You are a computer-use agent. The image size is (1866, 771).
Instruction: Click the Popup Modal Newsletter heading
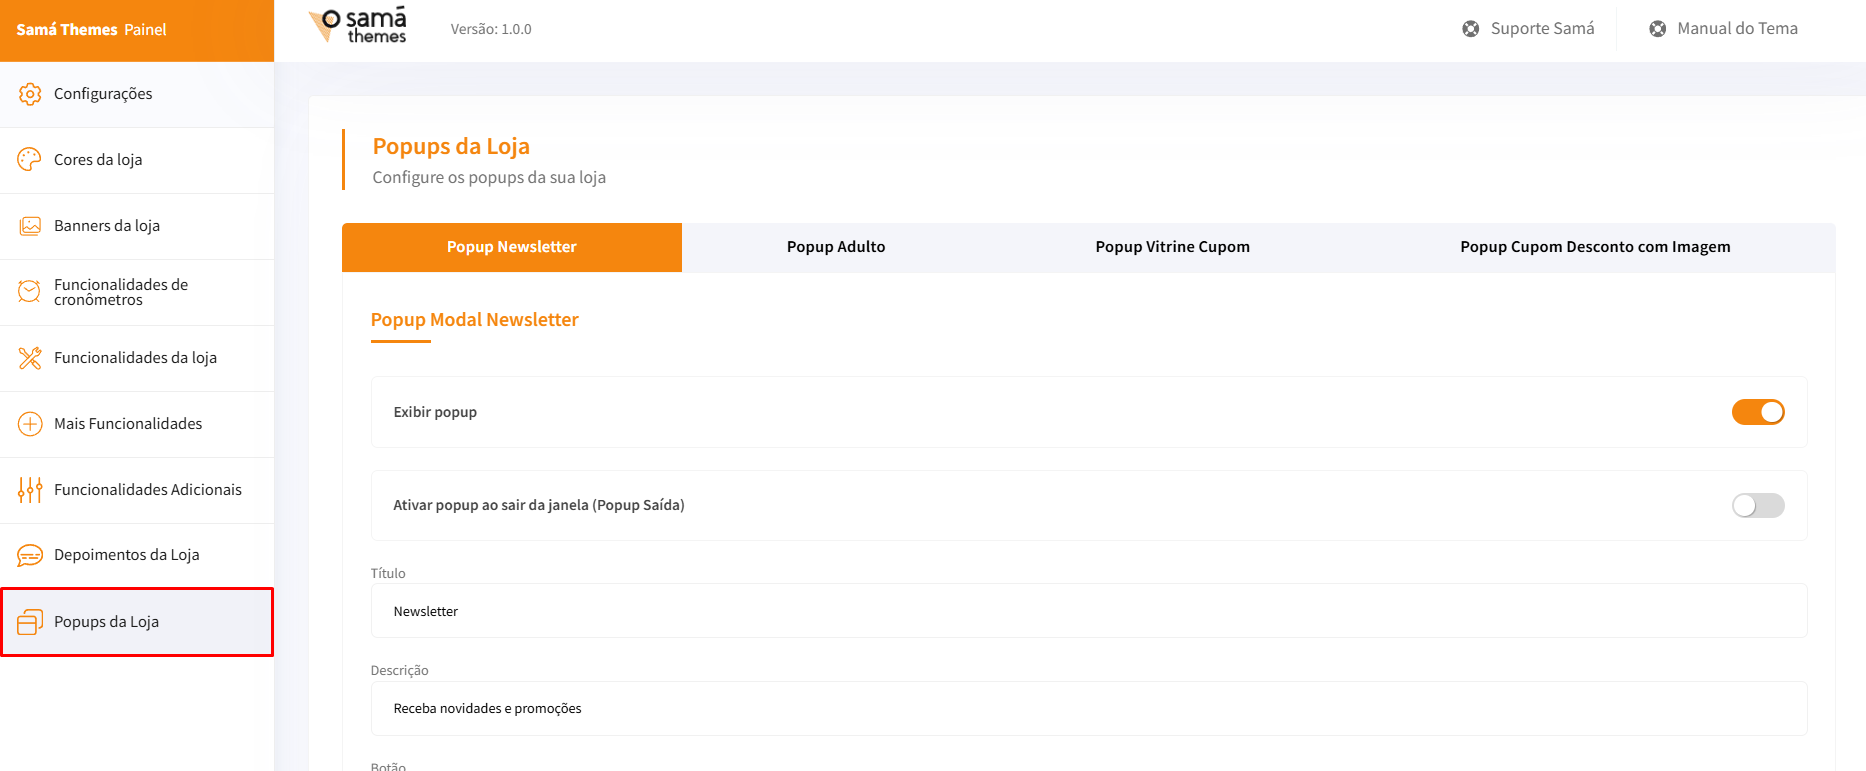coord(475,320)
